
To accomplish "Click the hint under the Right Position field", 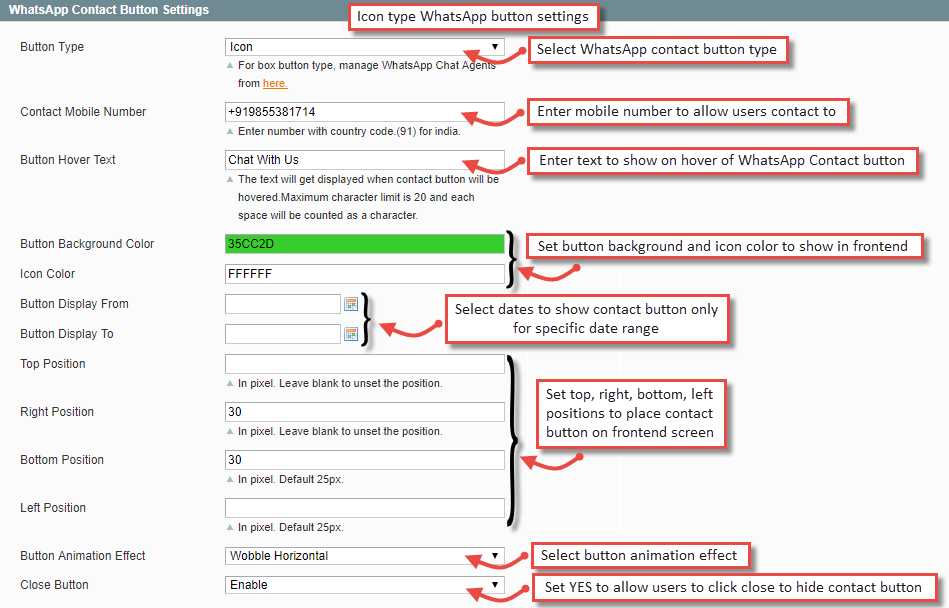I will (x=340, y=431).
